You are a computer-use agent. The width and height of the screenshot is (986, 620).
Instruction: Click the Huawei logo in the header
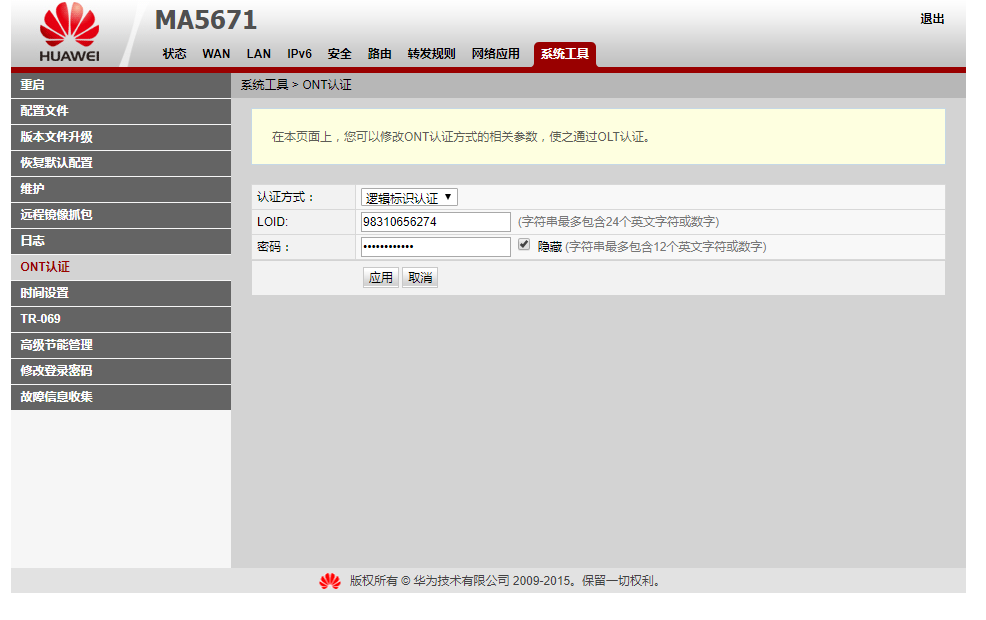(x=69, y=32)
